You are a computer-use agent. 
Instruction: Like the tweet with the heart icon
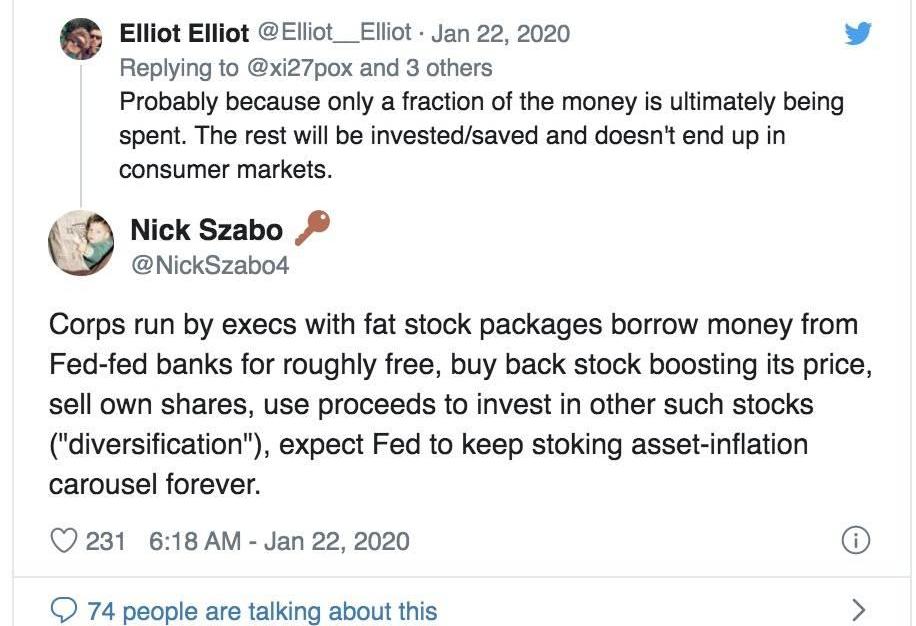click(64, 541)
